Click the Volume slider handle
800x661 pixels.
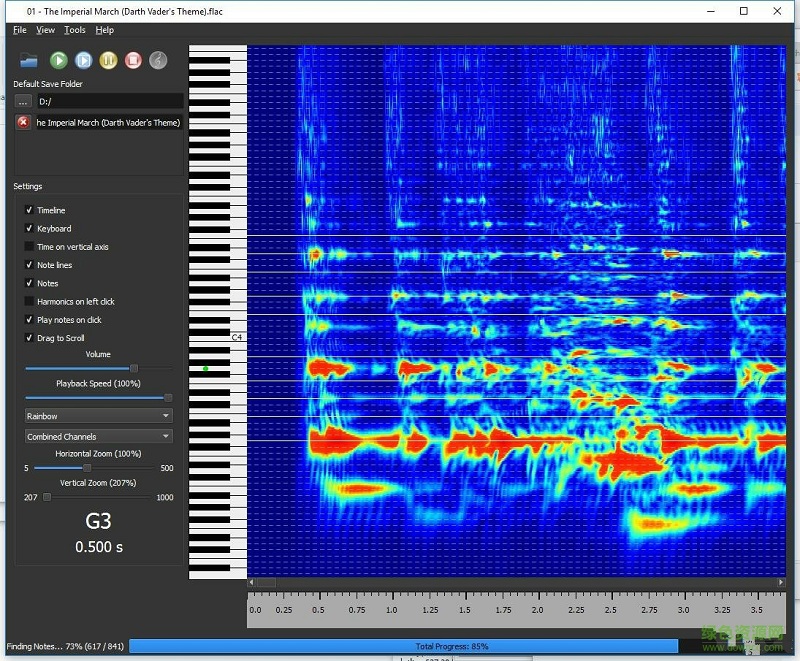[134, 368]
